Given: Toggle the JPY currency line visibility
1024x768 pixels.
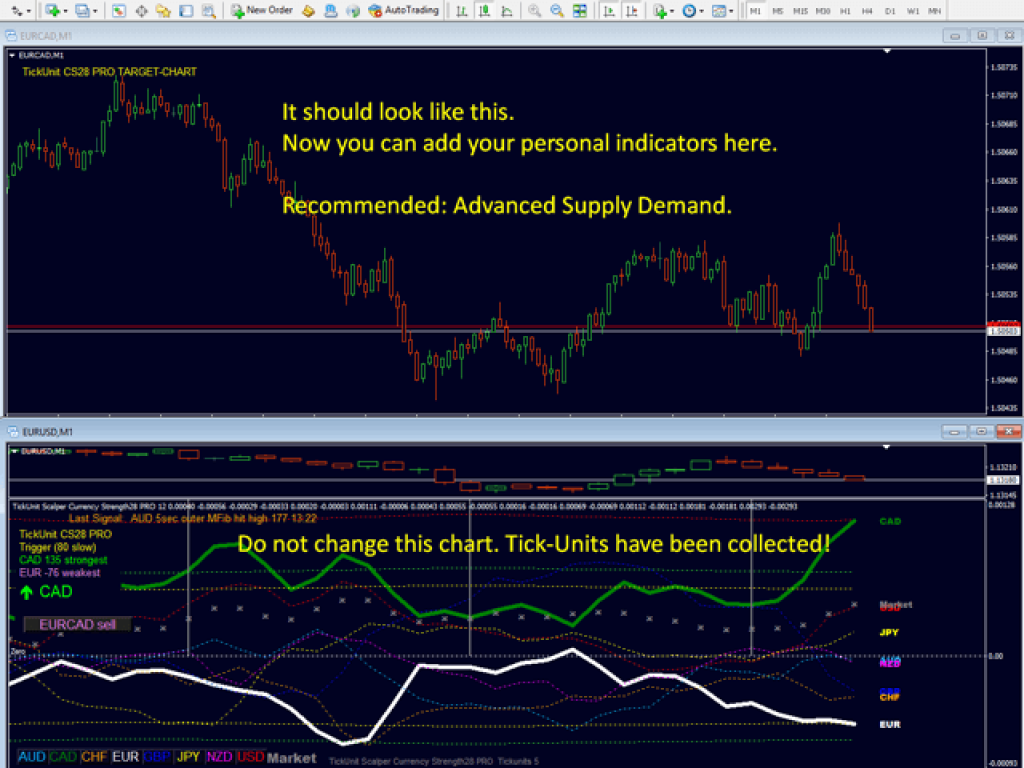Looking at the screenshot, I should (x=187, y=757).
